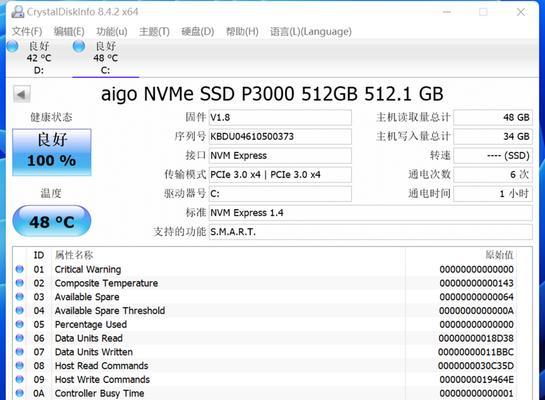Click status dot for Available Spare Threshold row
Viewport: 545px width, 400px height.
tap(19, 310)
